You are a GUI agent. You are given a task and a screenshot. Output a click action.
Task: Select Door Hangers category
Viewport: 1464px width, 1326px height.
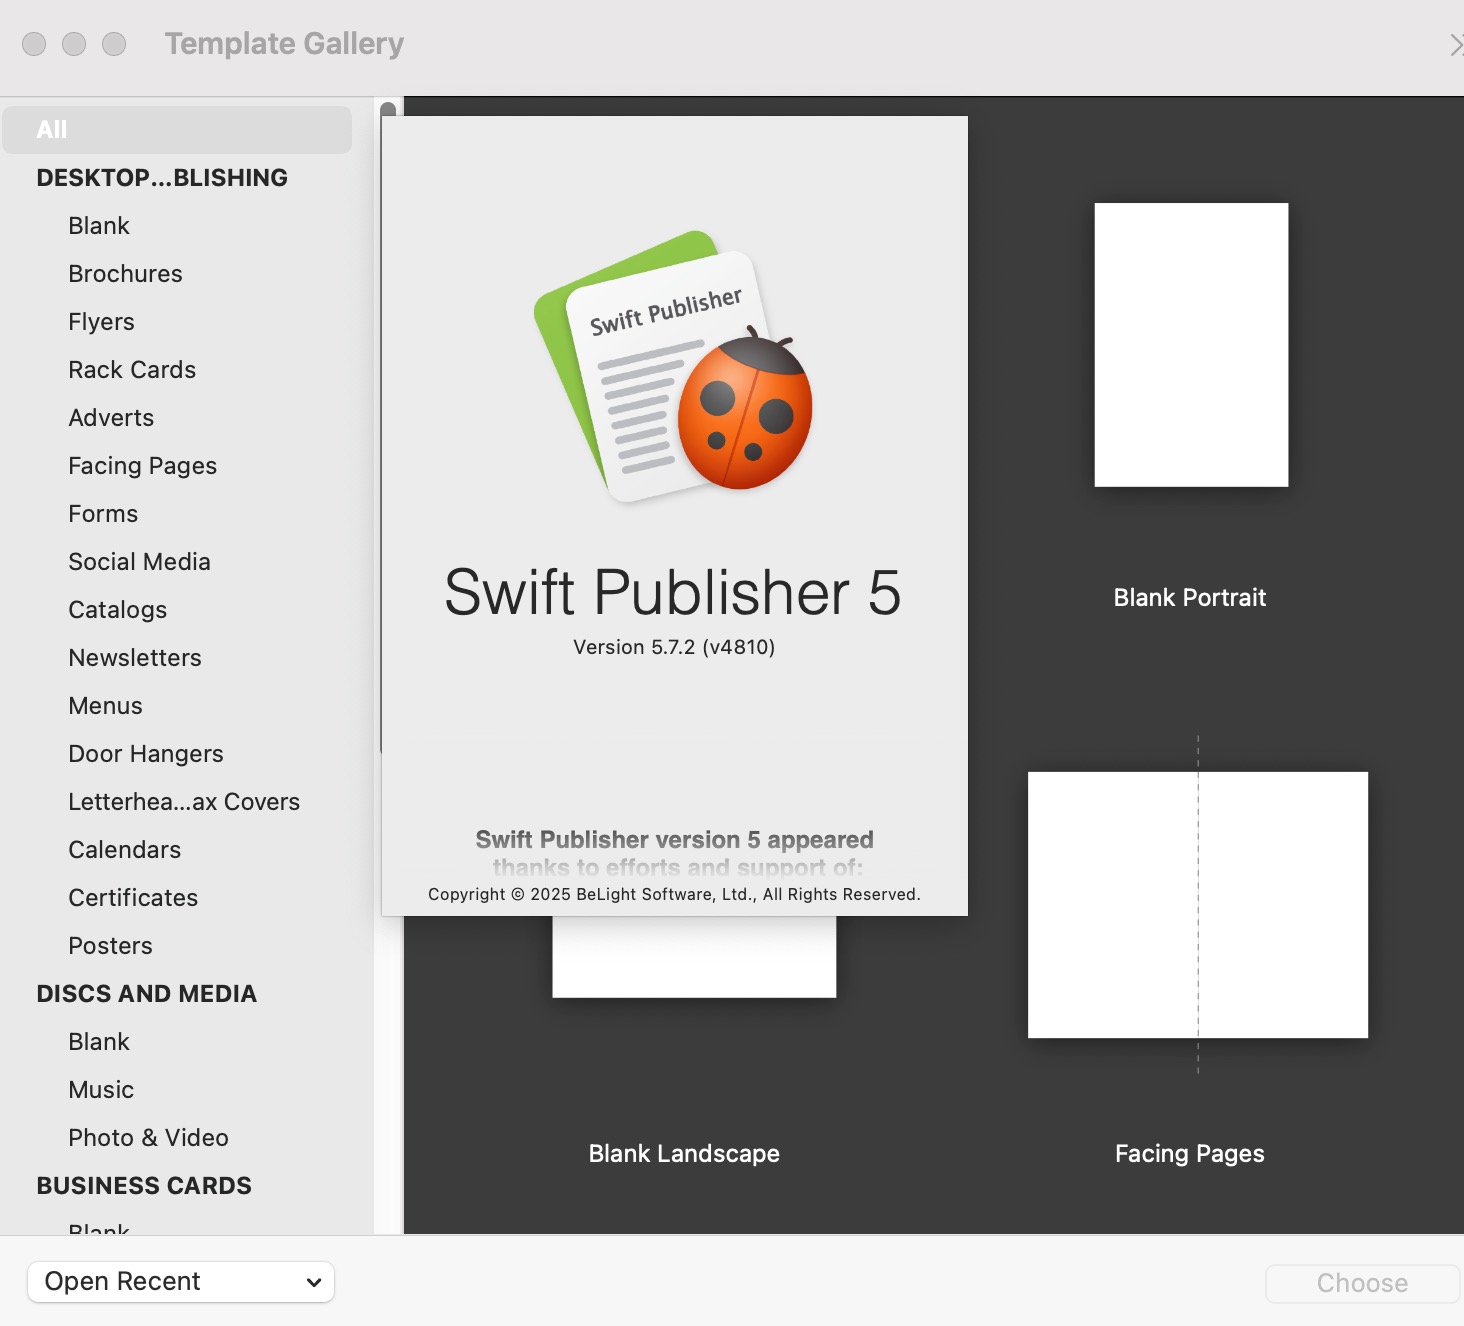tap(146, 754)
